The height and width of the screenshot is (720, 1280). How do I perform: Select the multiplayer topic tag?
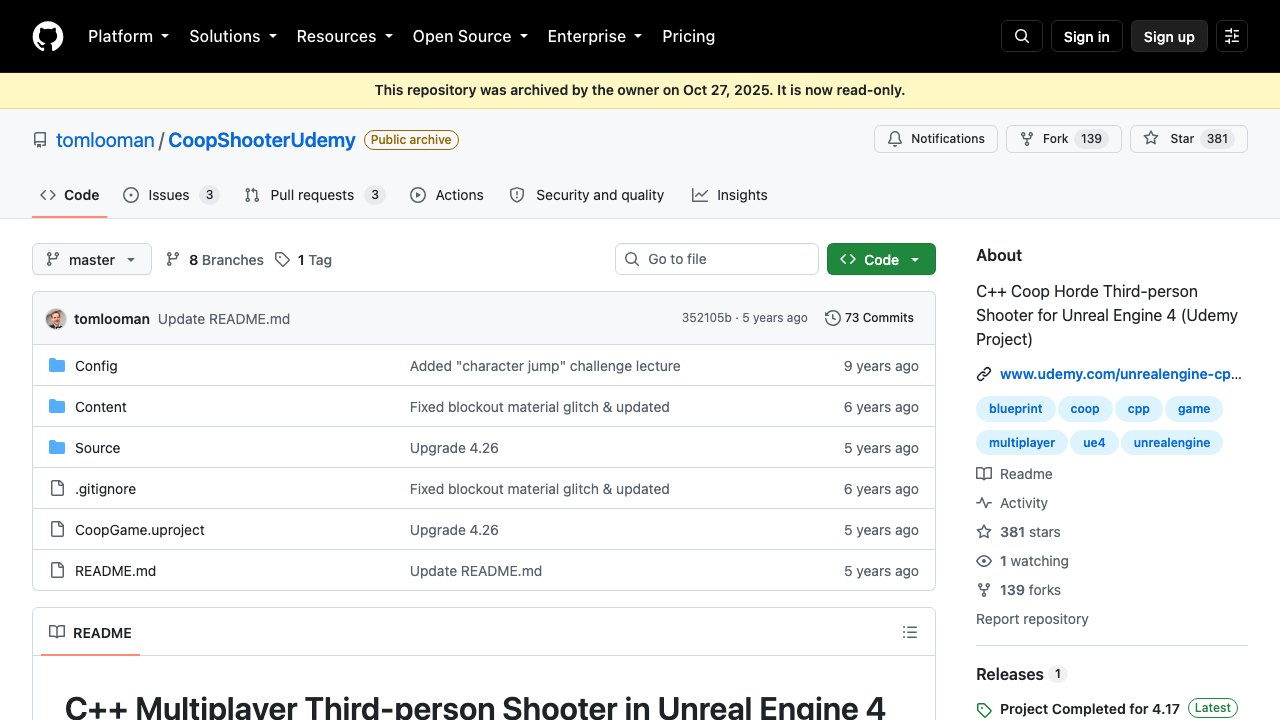click(1022, 443)
